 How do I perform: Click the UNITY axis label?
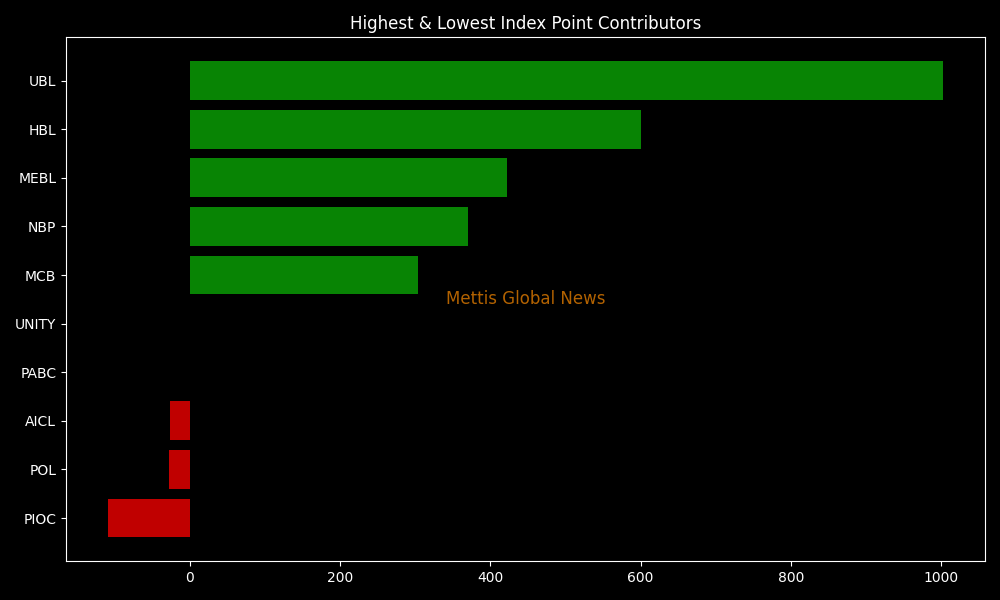[35, 324]
